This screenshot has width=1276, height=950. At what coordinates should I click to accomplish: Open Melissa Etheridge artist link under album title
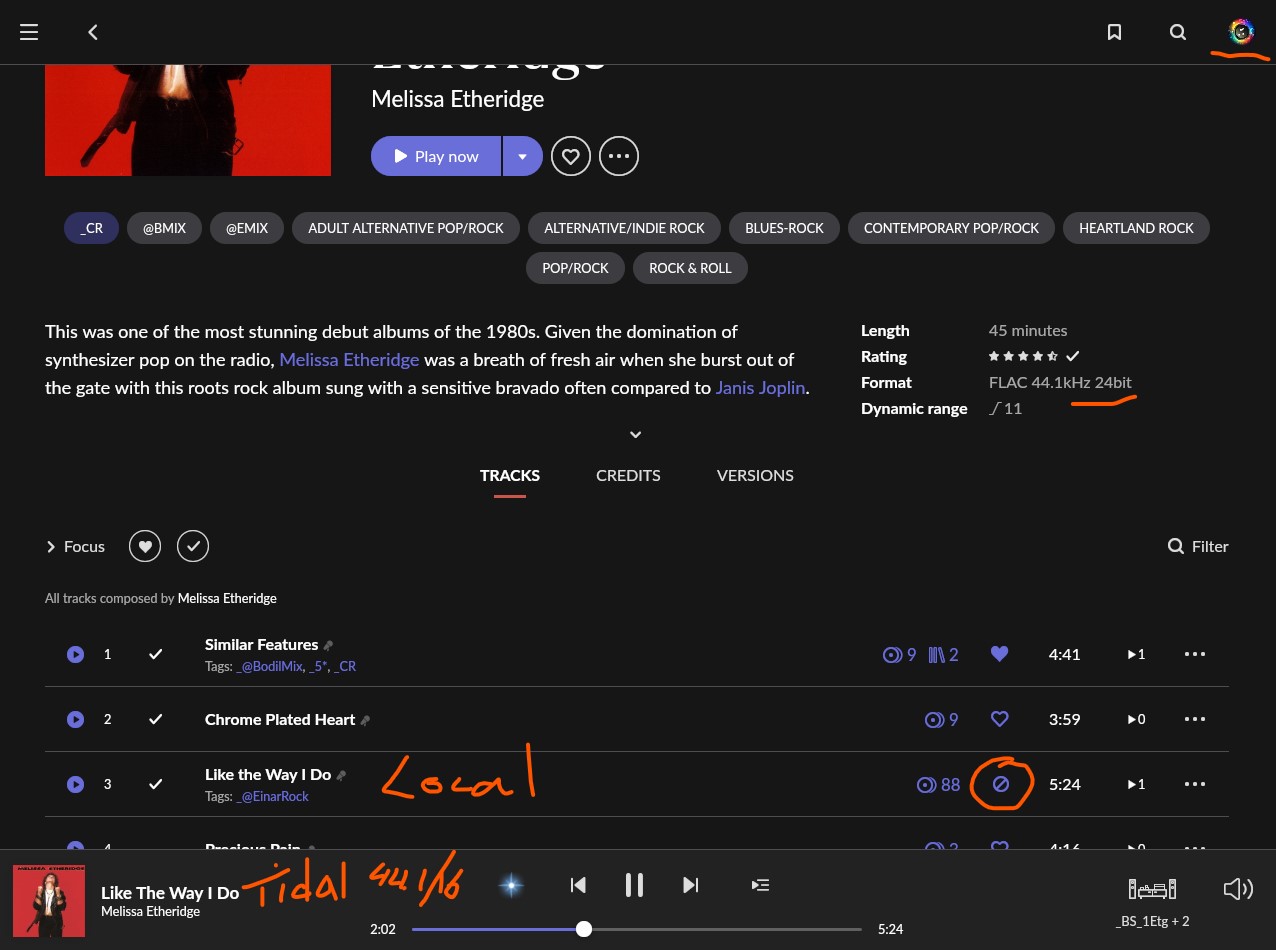(458, 99)
